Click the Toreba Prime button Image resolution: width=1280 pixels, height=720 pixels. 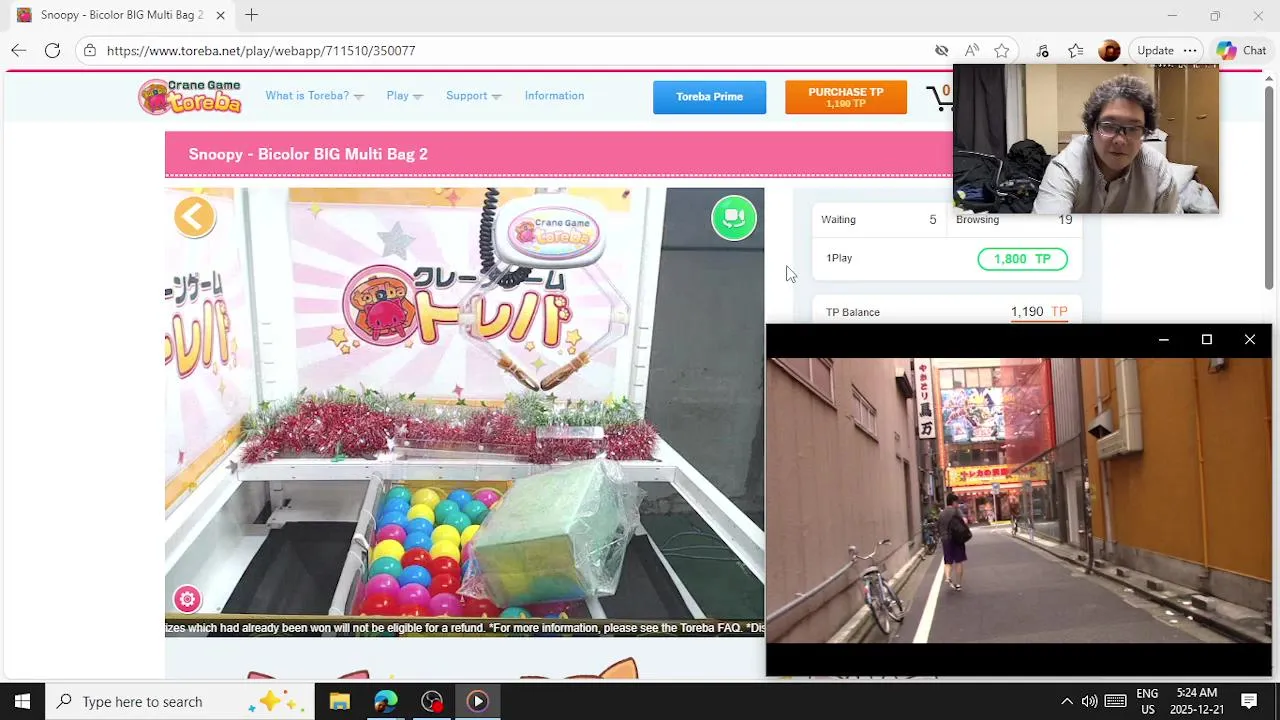pyautogui.click(x=709, y=97)
